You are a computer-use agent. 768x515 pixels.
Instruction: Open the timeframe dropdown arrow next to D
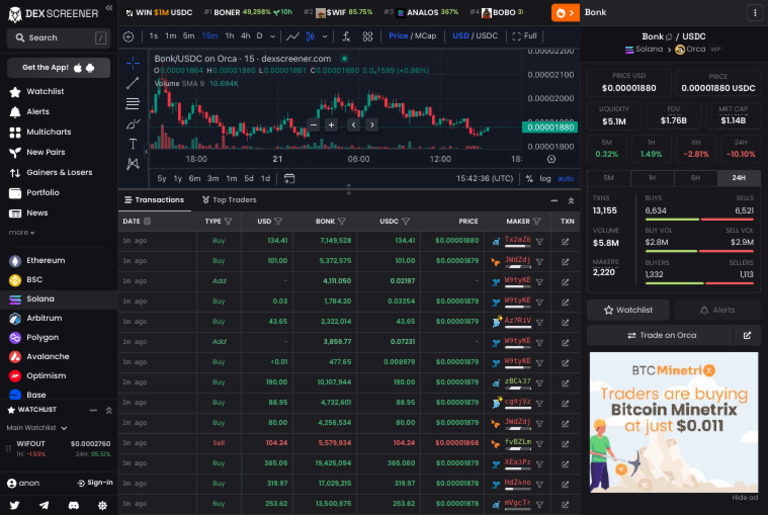(272, 36)
